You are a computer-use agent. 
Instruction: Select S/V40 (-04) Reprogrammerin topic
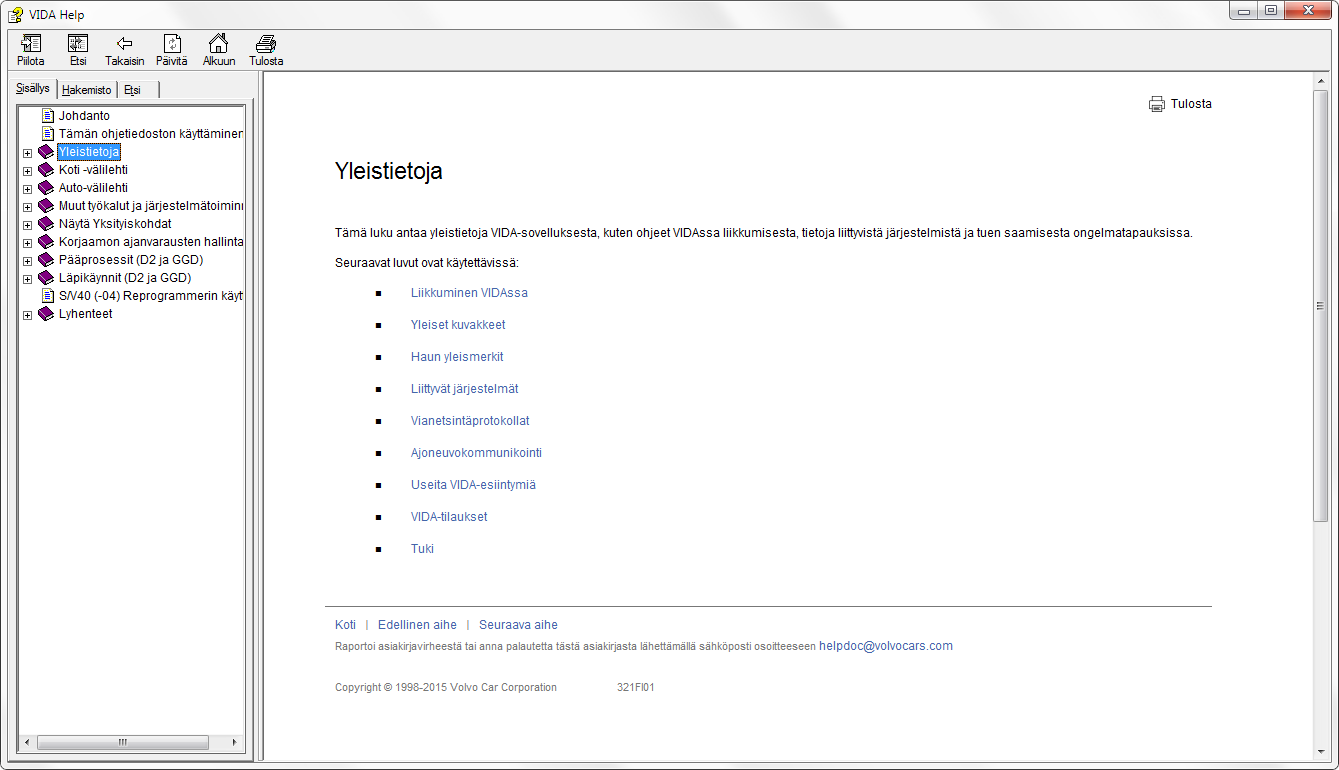(151, 296)
